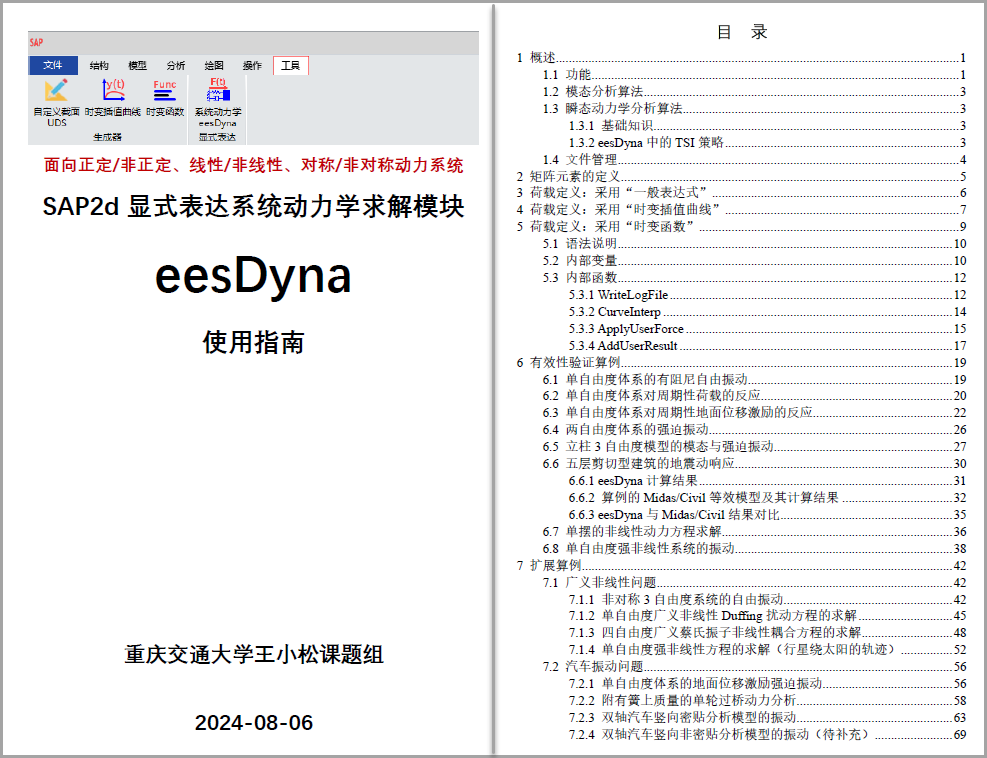The width and height of the screenshot is (987, 758).
Task: Click line "7.1.2 单自由度广义非线性 Duffing 扰动方程的求解"
Action: [x=768, y=615]
